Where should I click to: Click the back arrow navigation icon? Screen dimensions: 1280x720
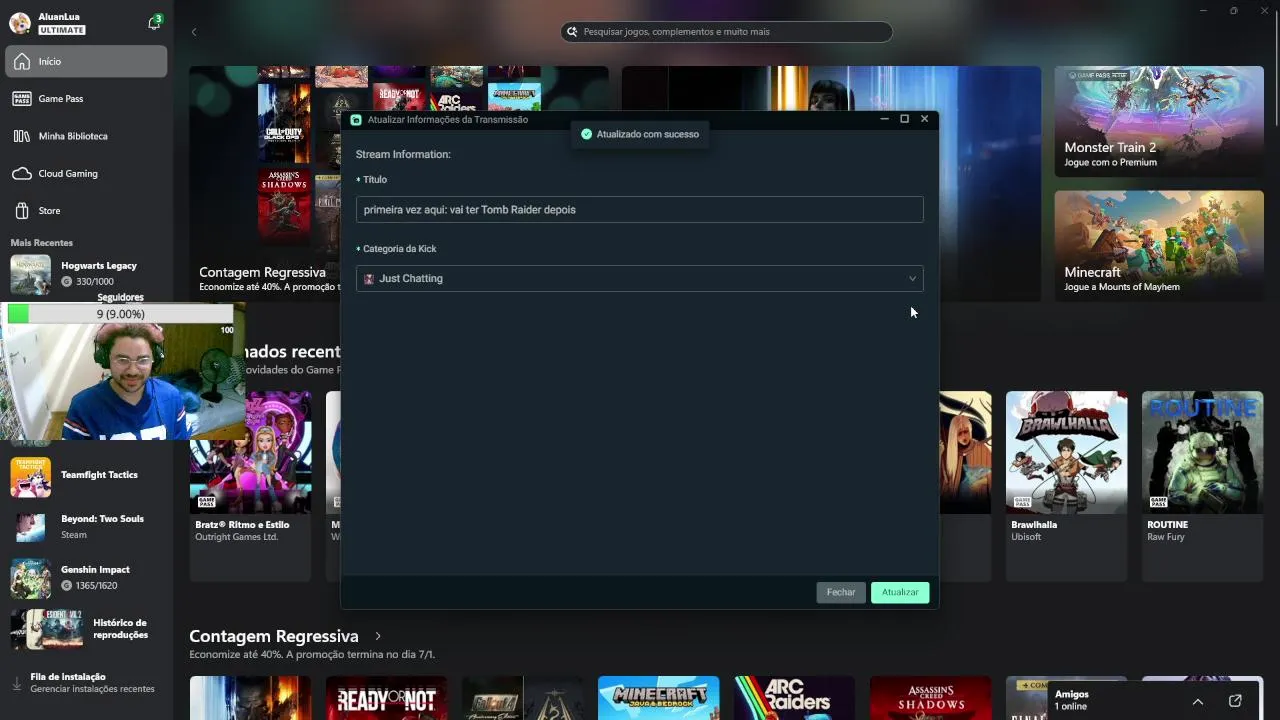194,32
